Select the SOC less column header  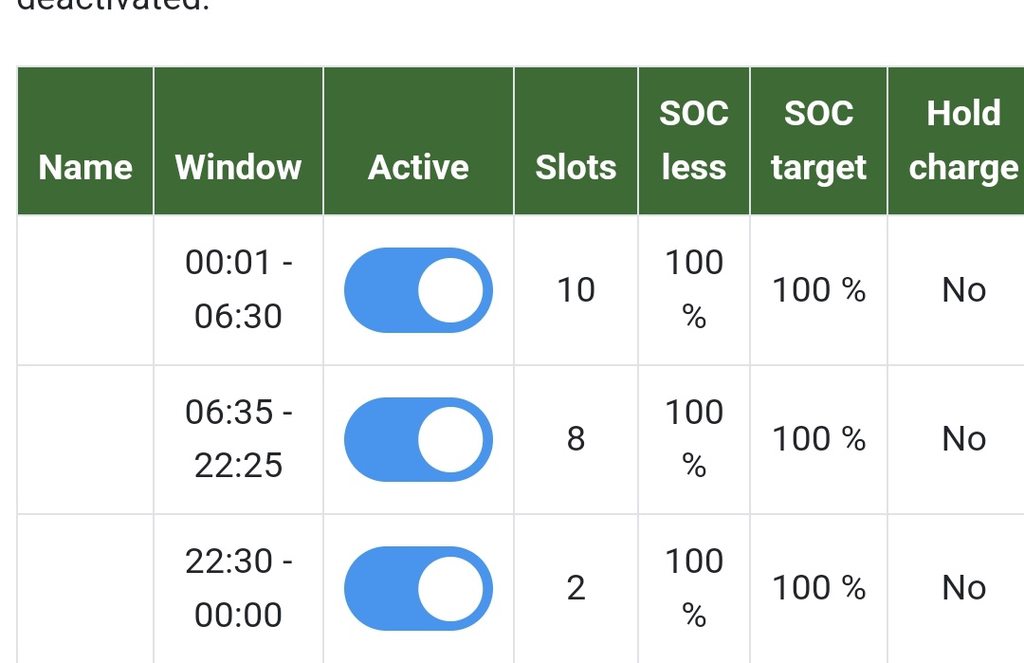[x=694, y=141]
